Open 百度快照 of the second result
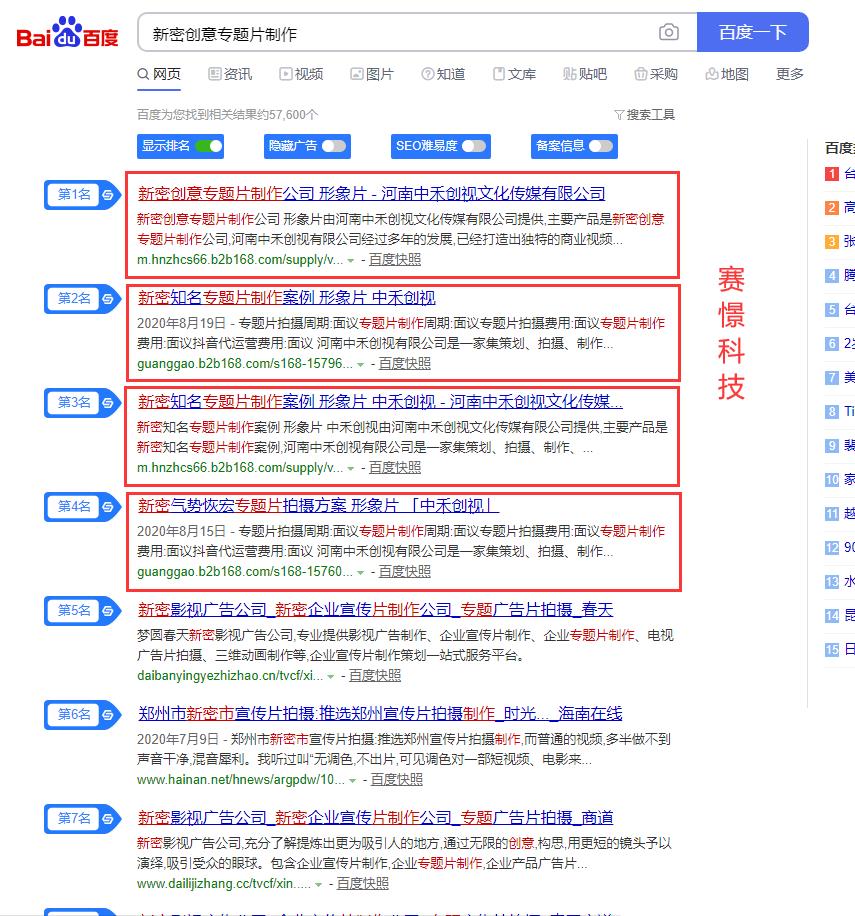855x916 pixels. click(x=405, y=363)
